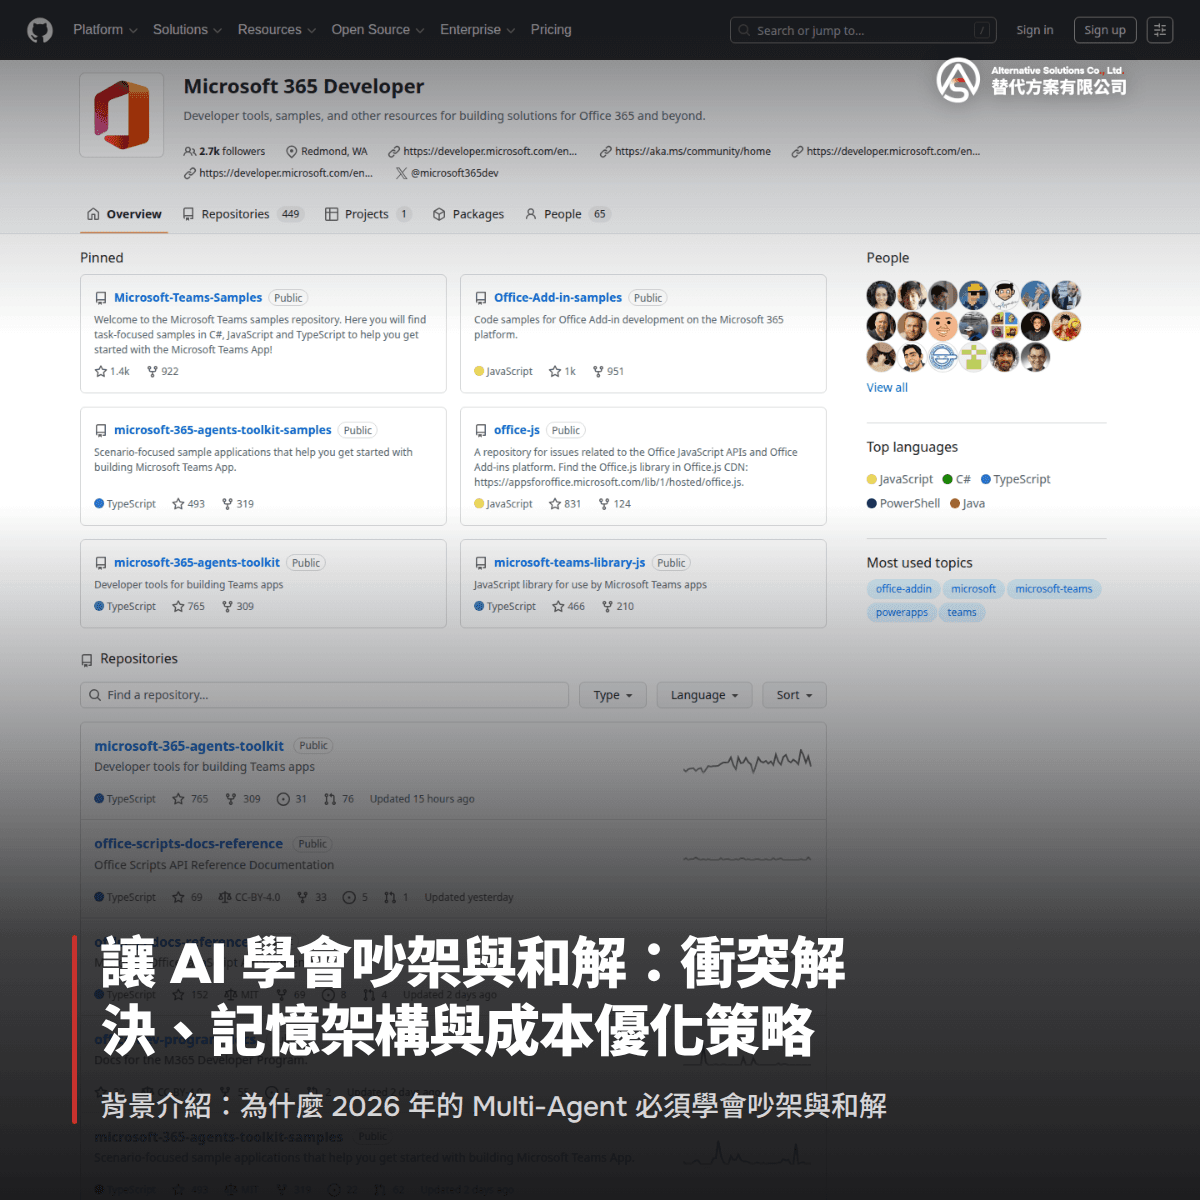The width and height of the screenshot is (1200, 1200).
Task: Click fork count 124 on office-js
Action: click(x=615, y=504)
